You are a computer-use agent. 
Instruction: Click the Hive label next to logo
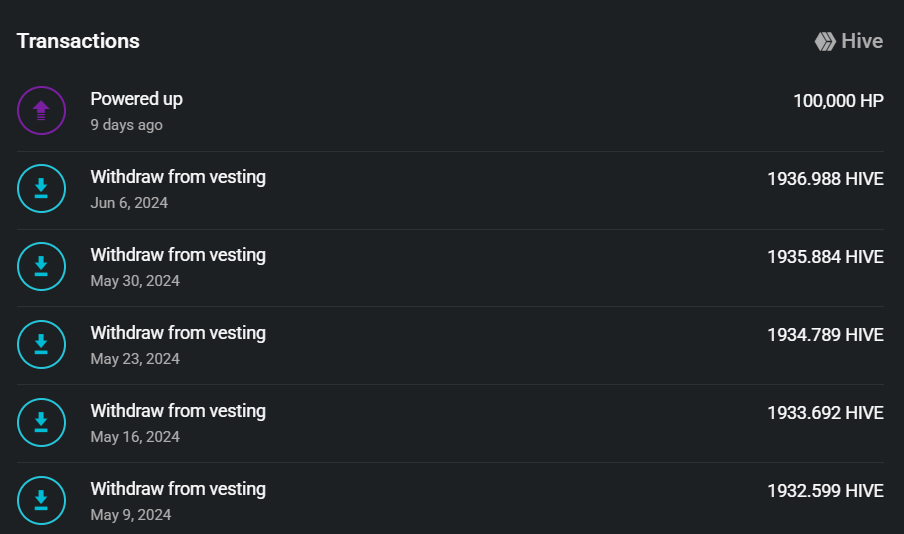(x=862, y=41)
